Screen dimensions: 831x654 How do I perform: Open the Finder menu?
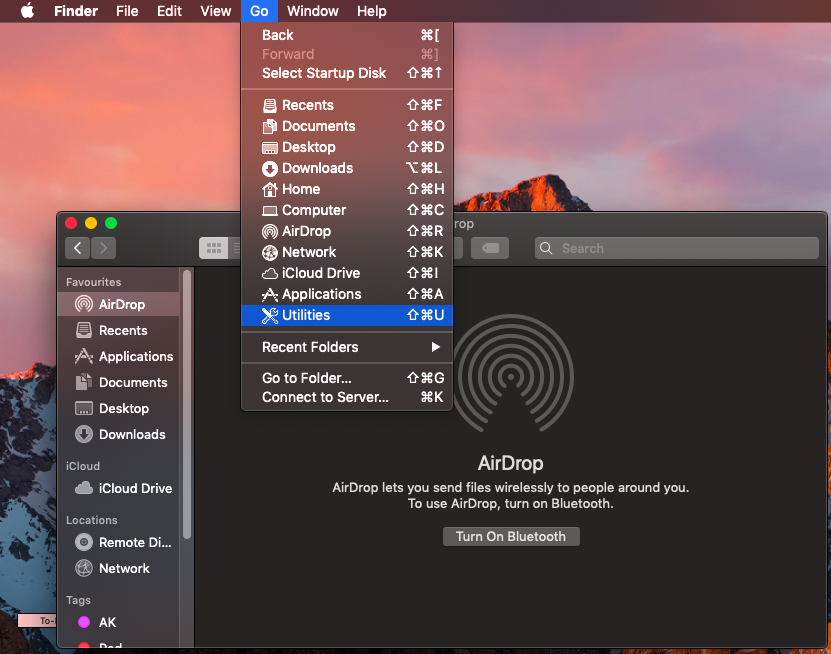[x=76, y=11]
